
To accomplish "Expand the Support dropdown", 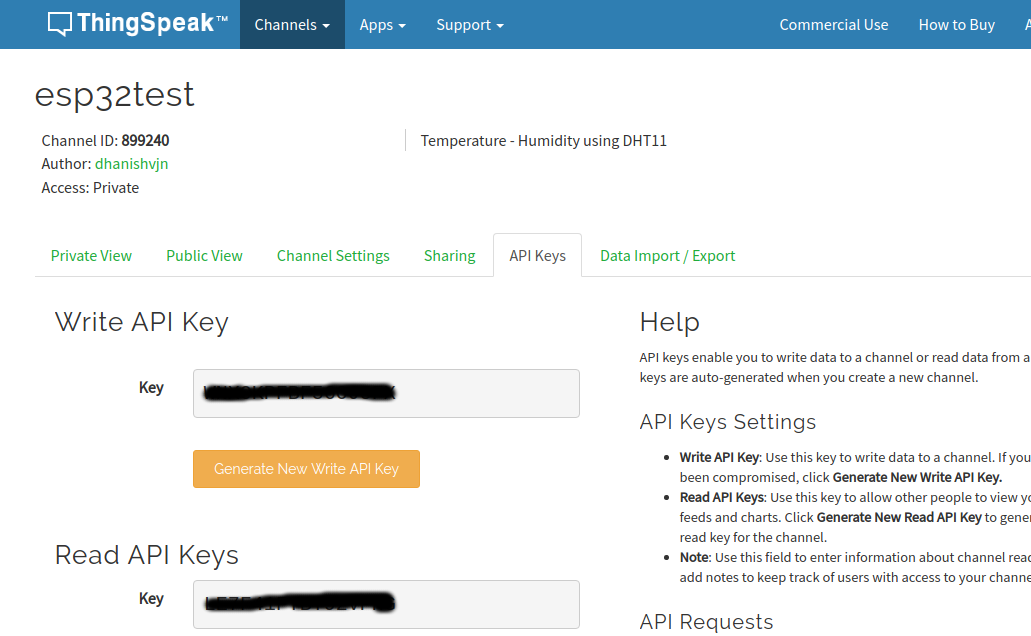I will (469, 25).
